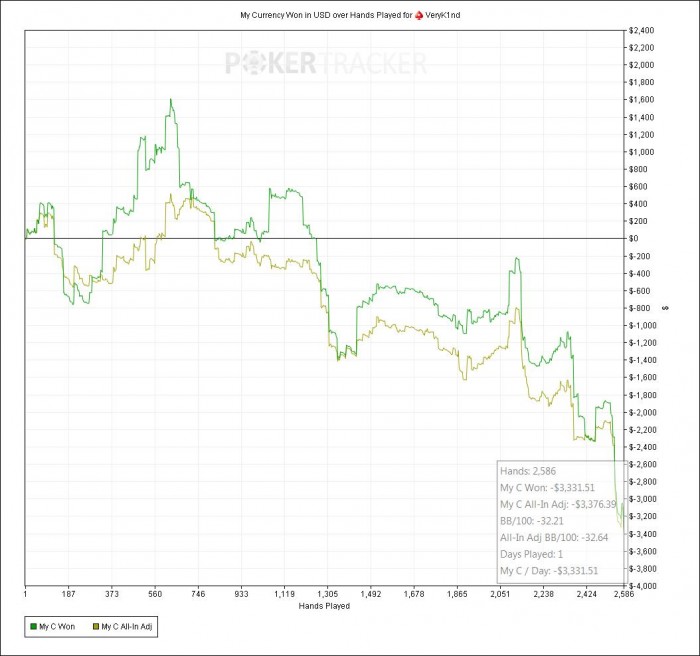The width and height of the screenshot is (700, 656).
Task: Click y-axis label '$2,400'
Action: tap(642, 30)
